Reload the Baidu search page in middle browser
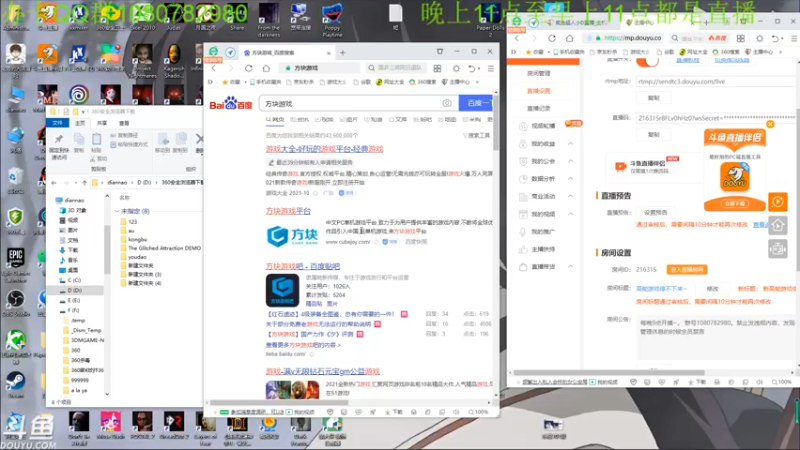800x450 pixels. (x=248, y=68)
